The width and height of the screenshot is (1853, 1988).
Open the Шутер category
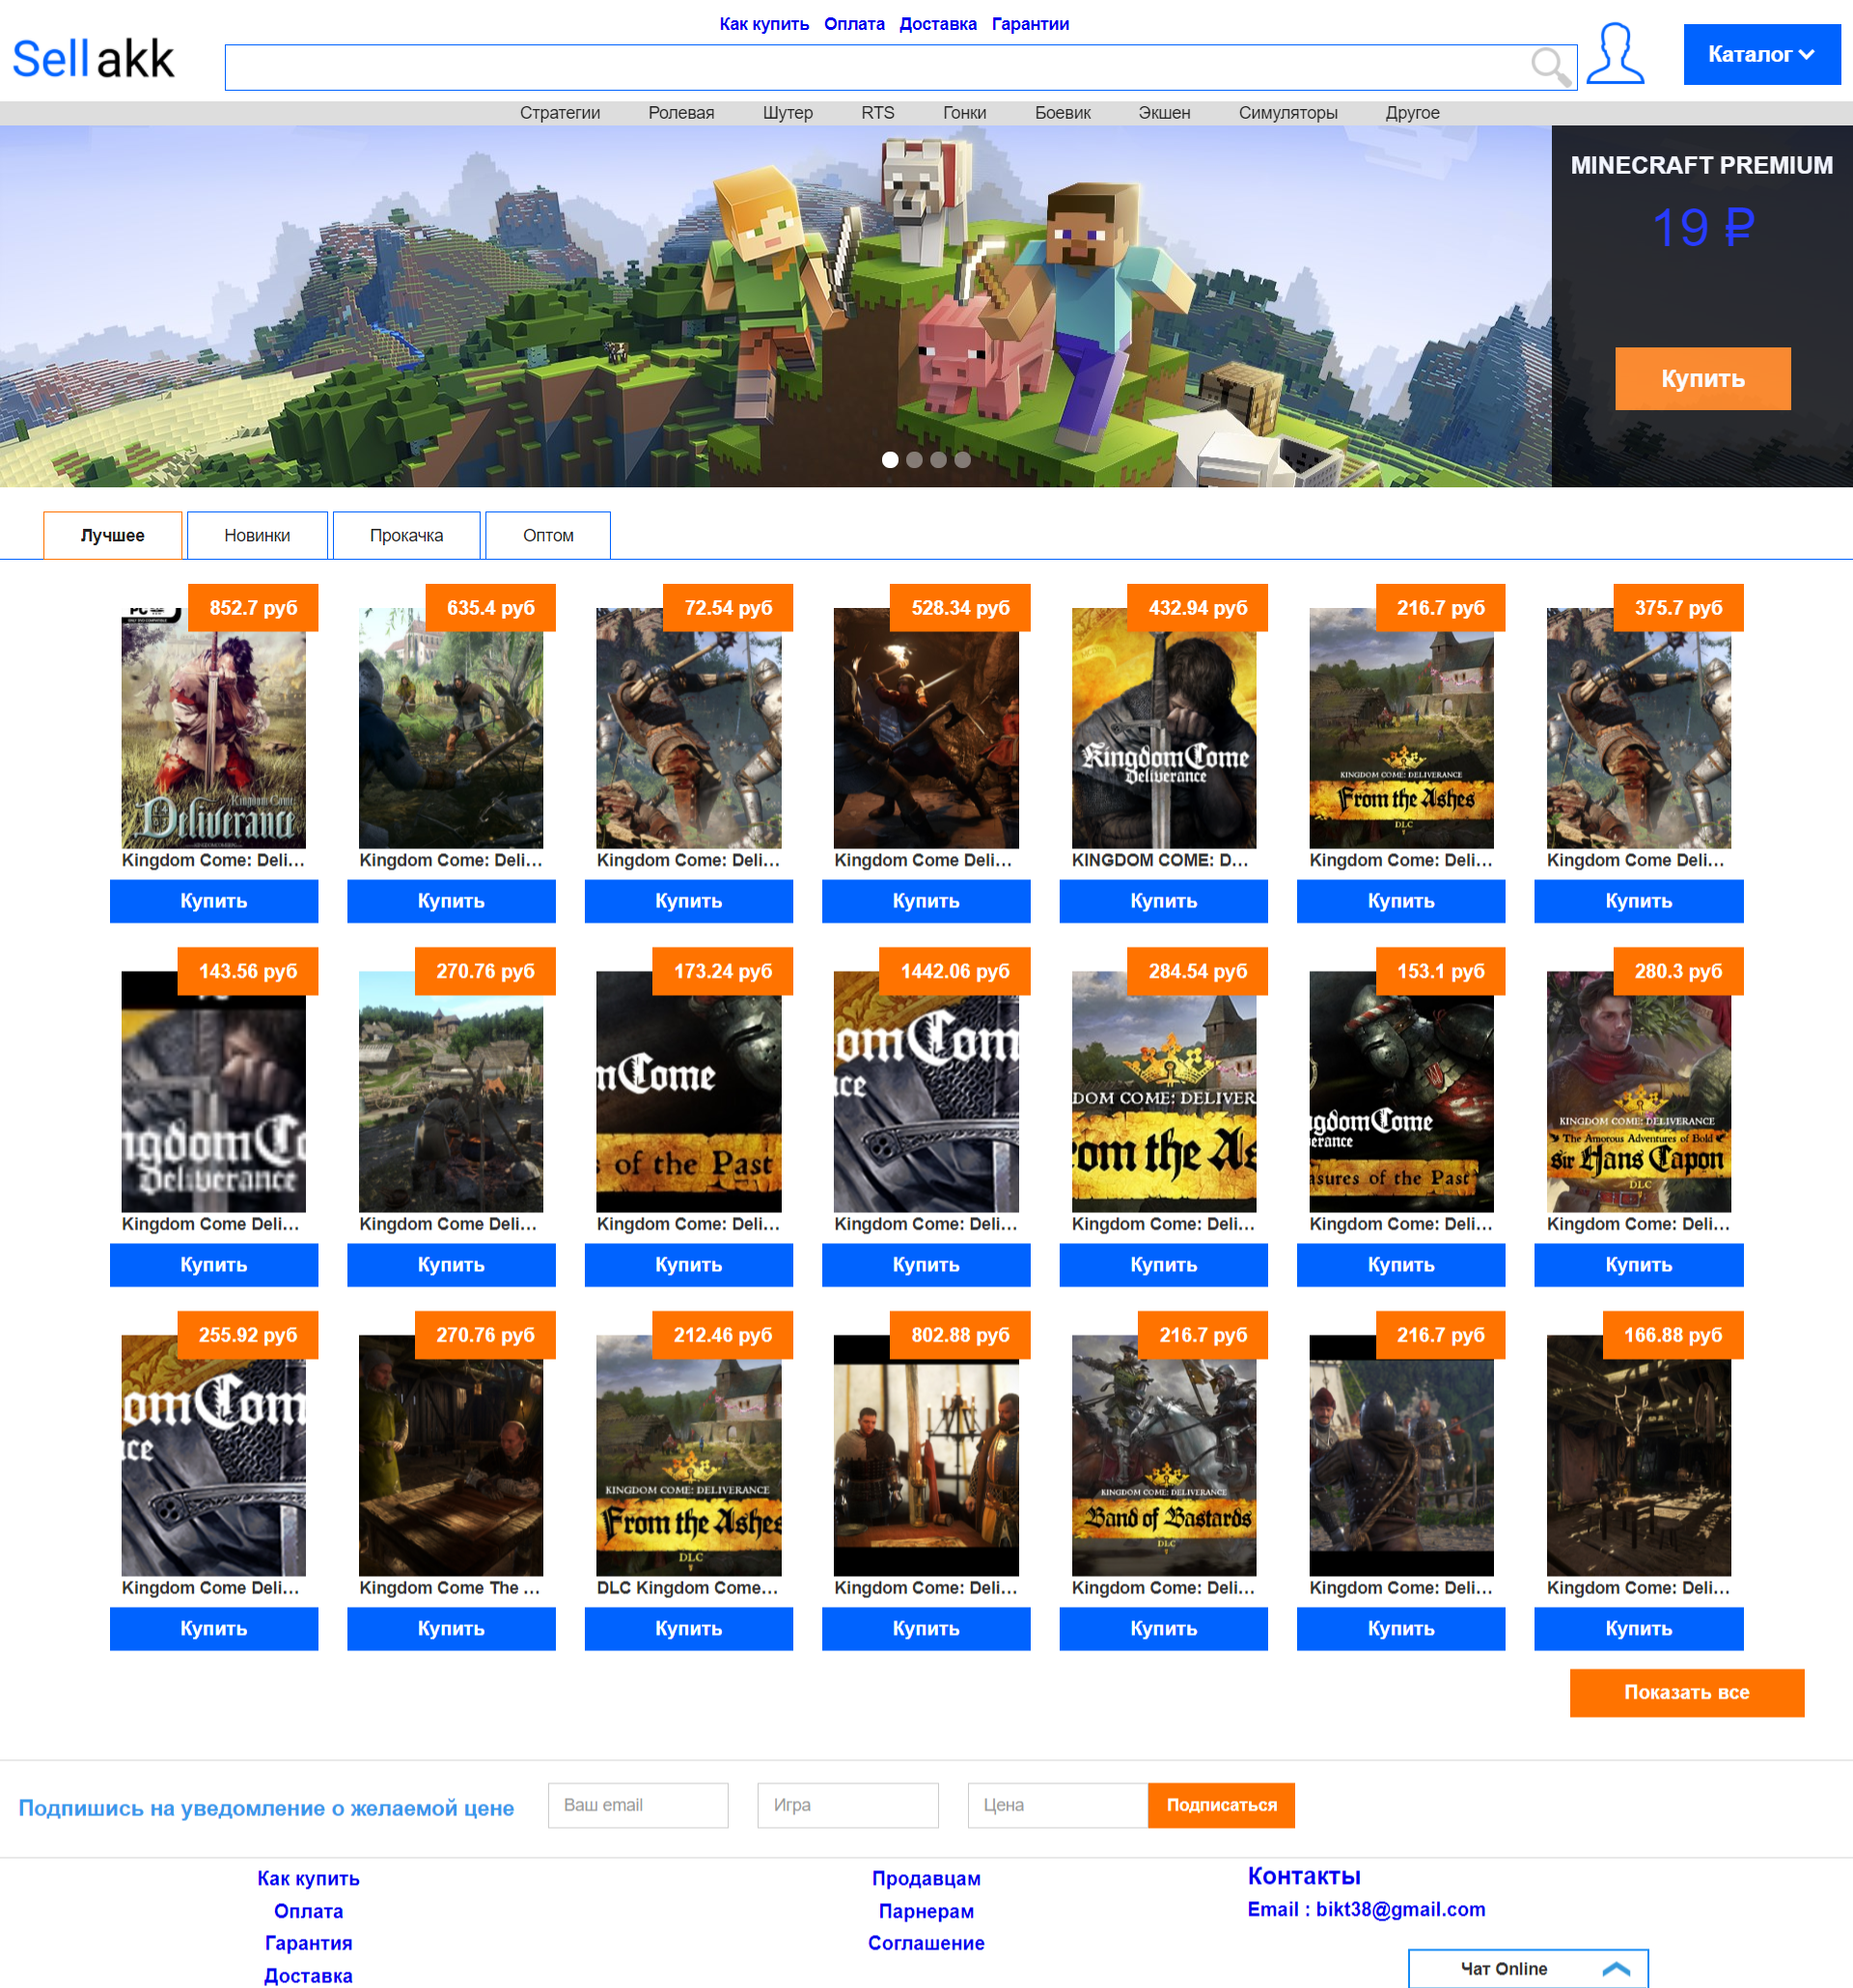point(788,113)
